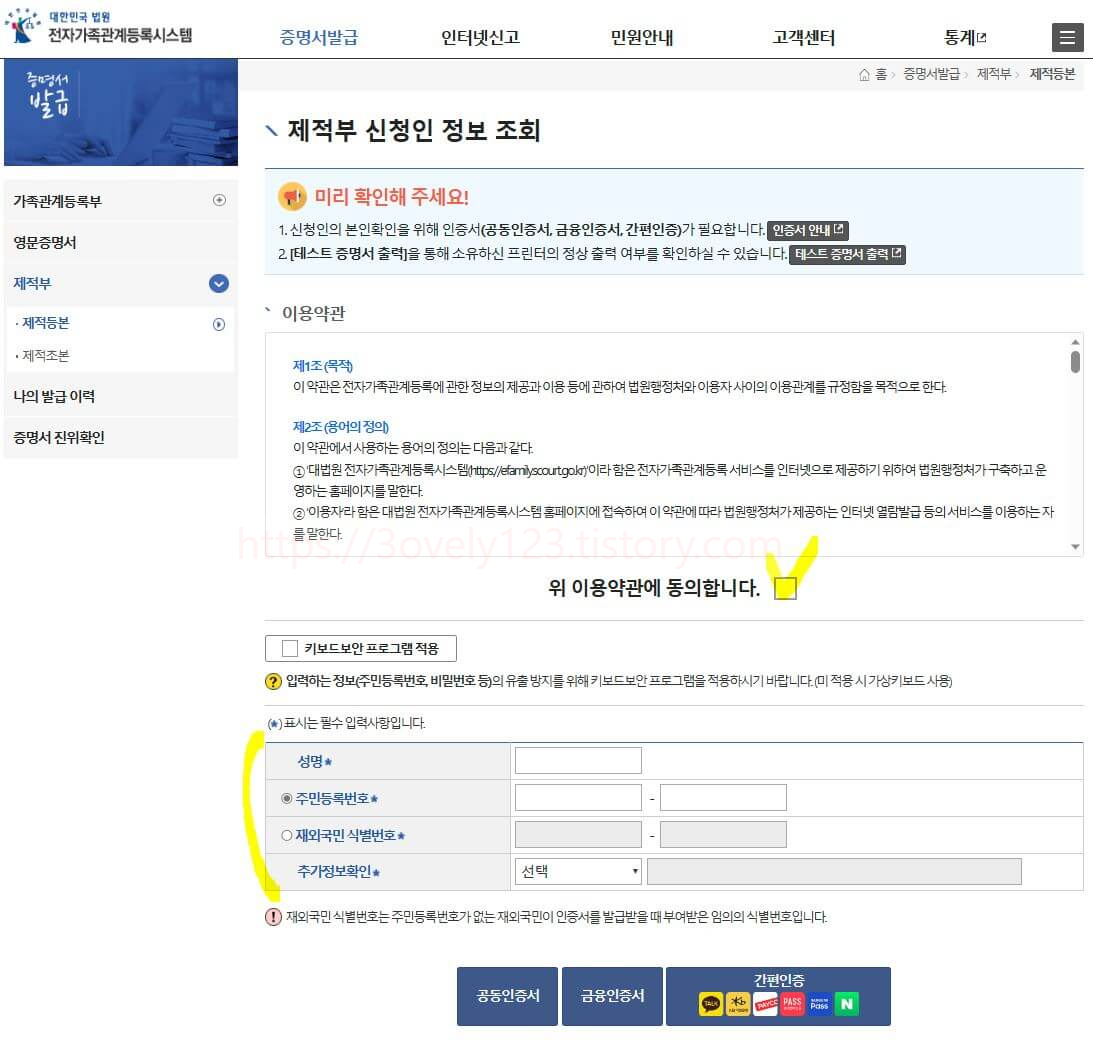Select KakaoTalk simple authentication icon
1093x1041 pixels.
(711, 1003)
